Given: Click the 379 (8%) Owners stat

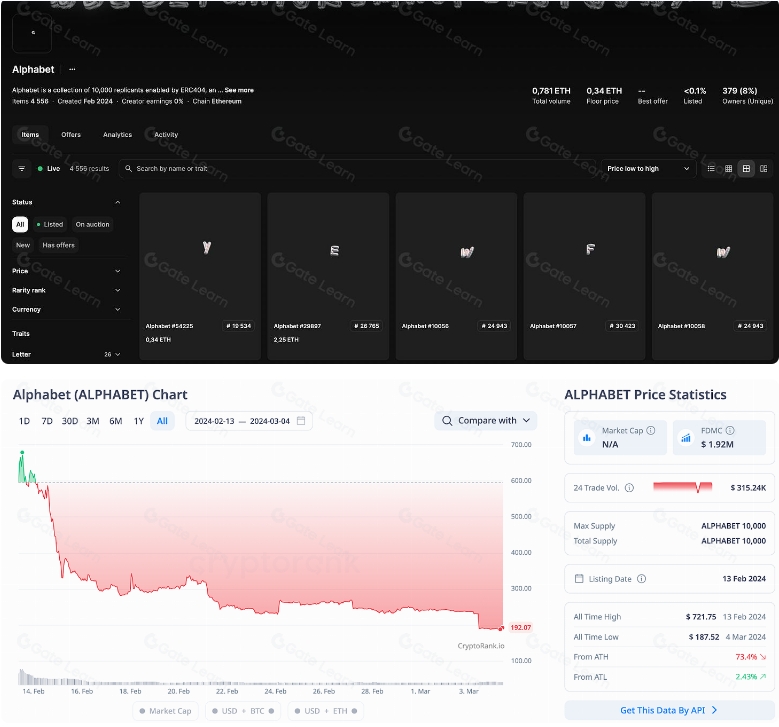Looking at the screenshot, I should 747,95.
